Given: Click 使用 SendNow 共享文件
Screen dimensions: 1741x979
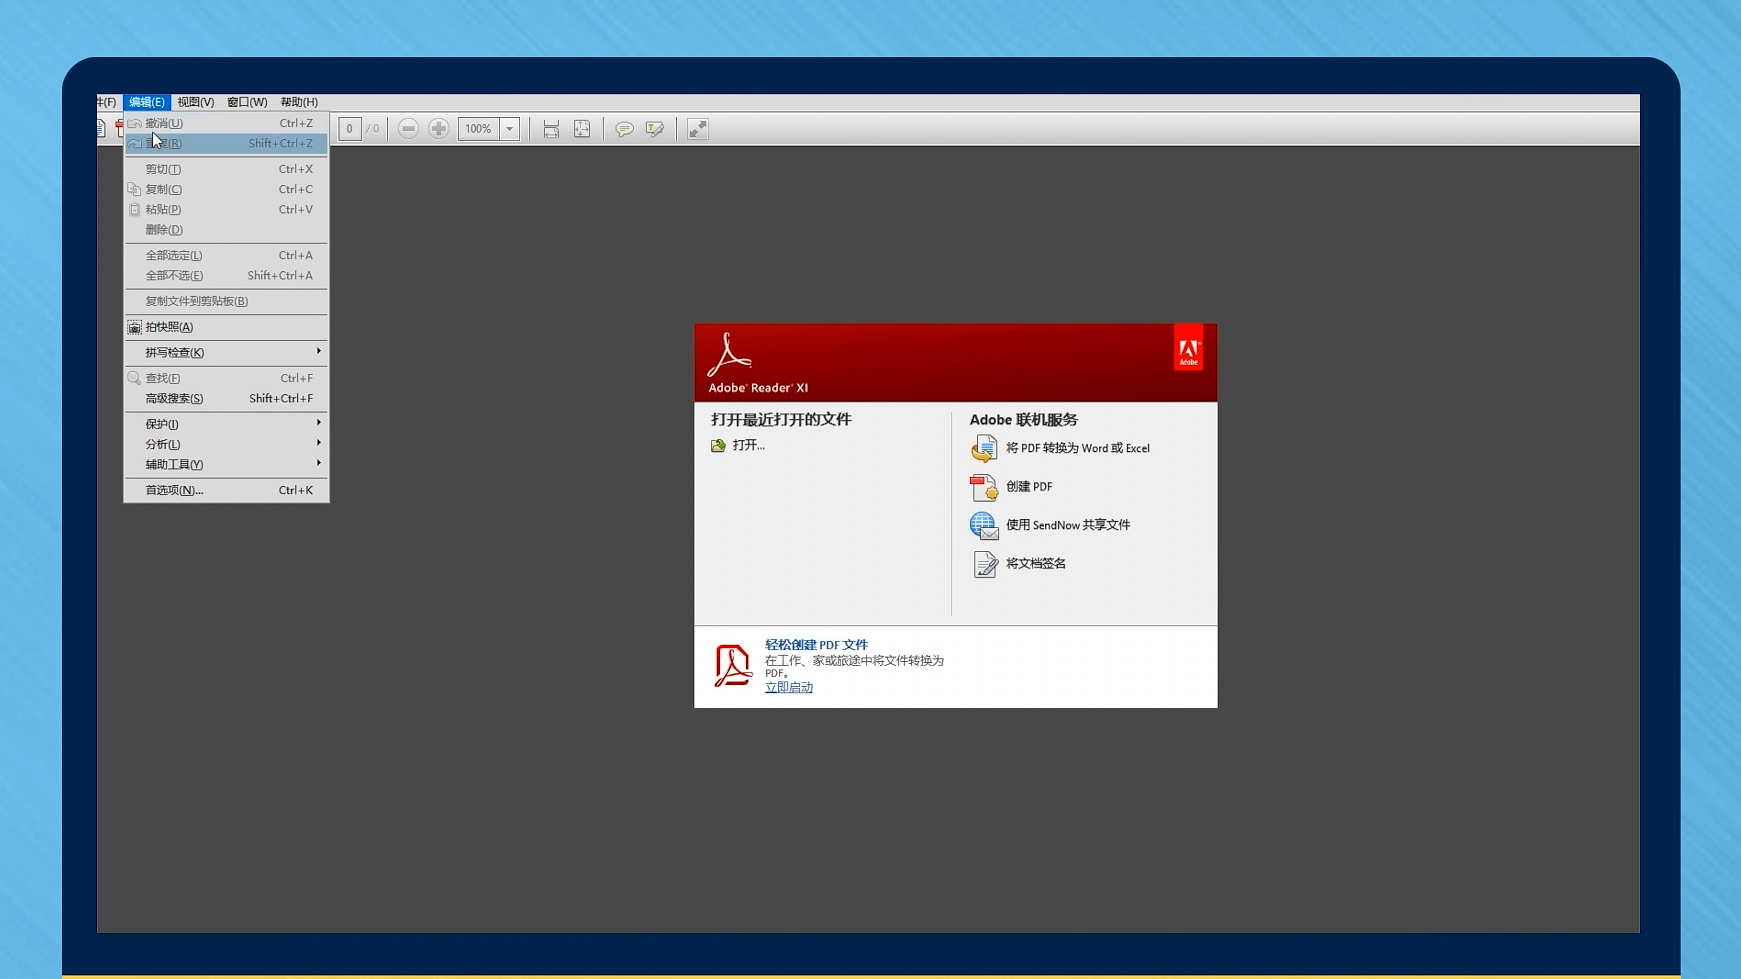Looking at the screenshot, I should (1068, 525).
